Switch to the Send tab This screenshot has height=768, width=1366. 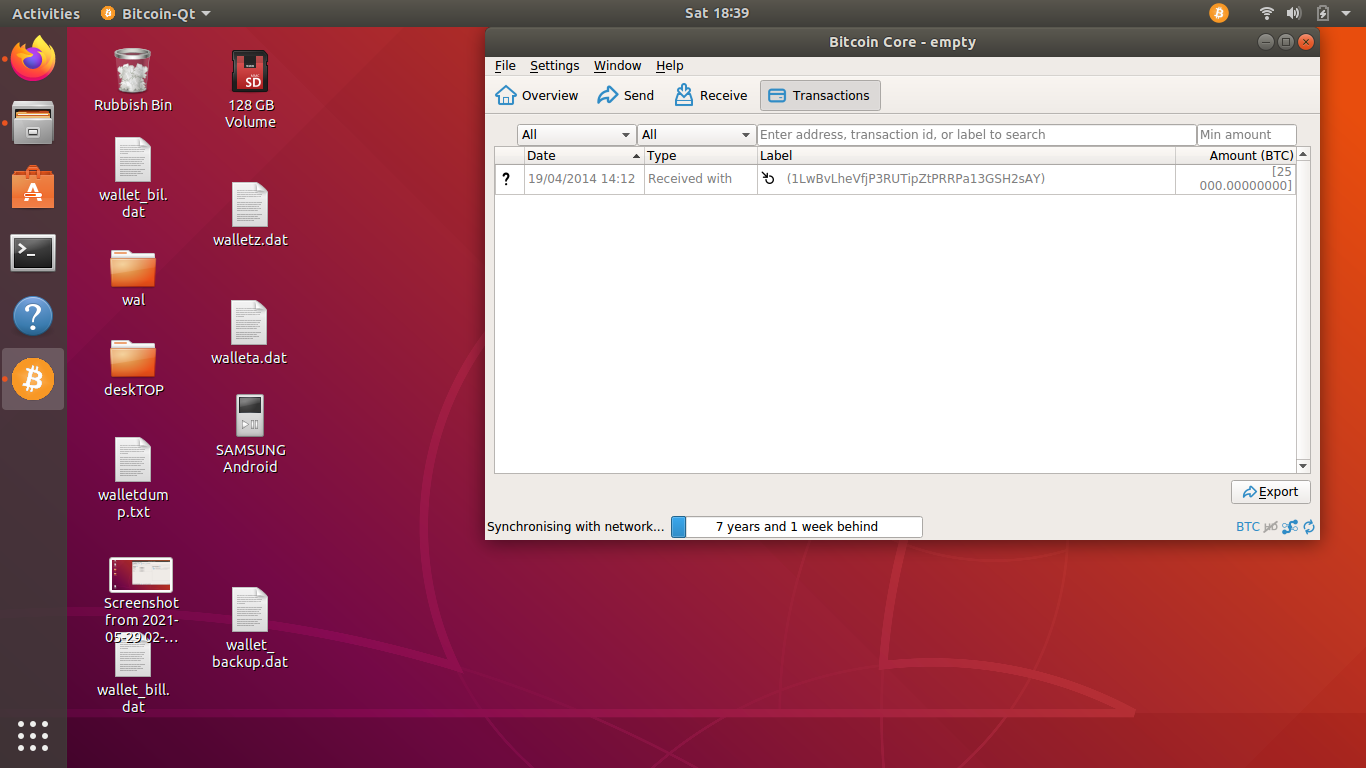coord(625,96)
